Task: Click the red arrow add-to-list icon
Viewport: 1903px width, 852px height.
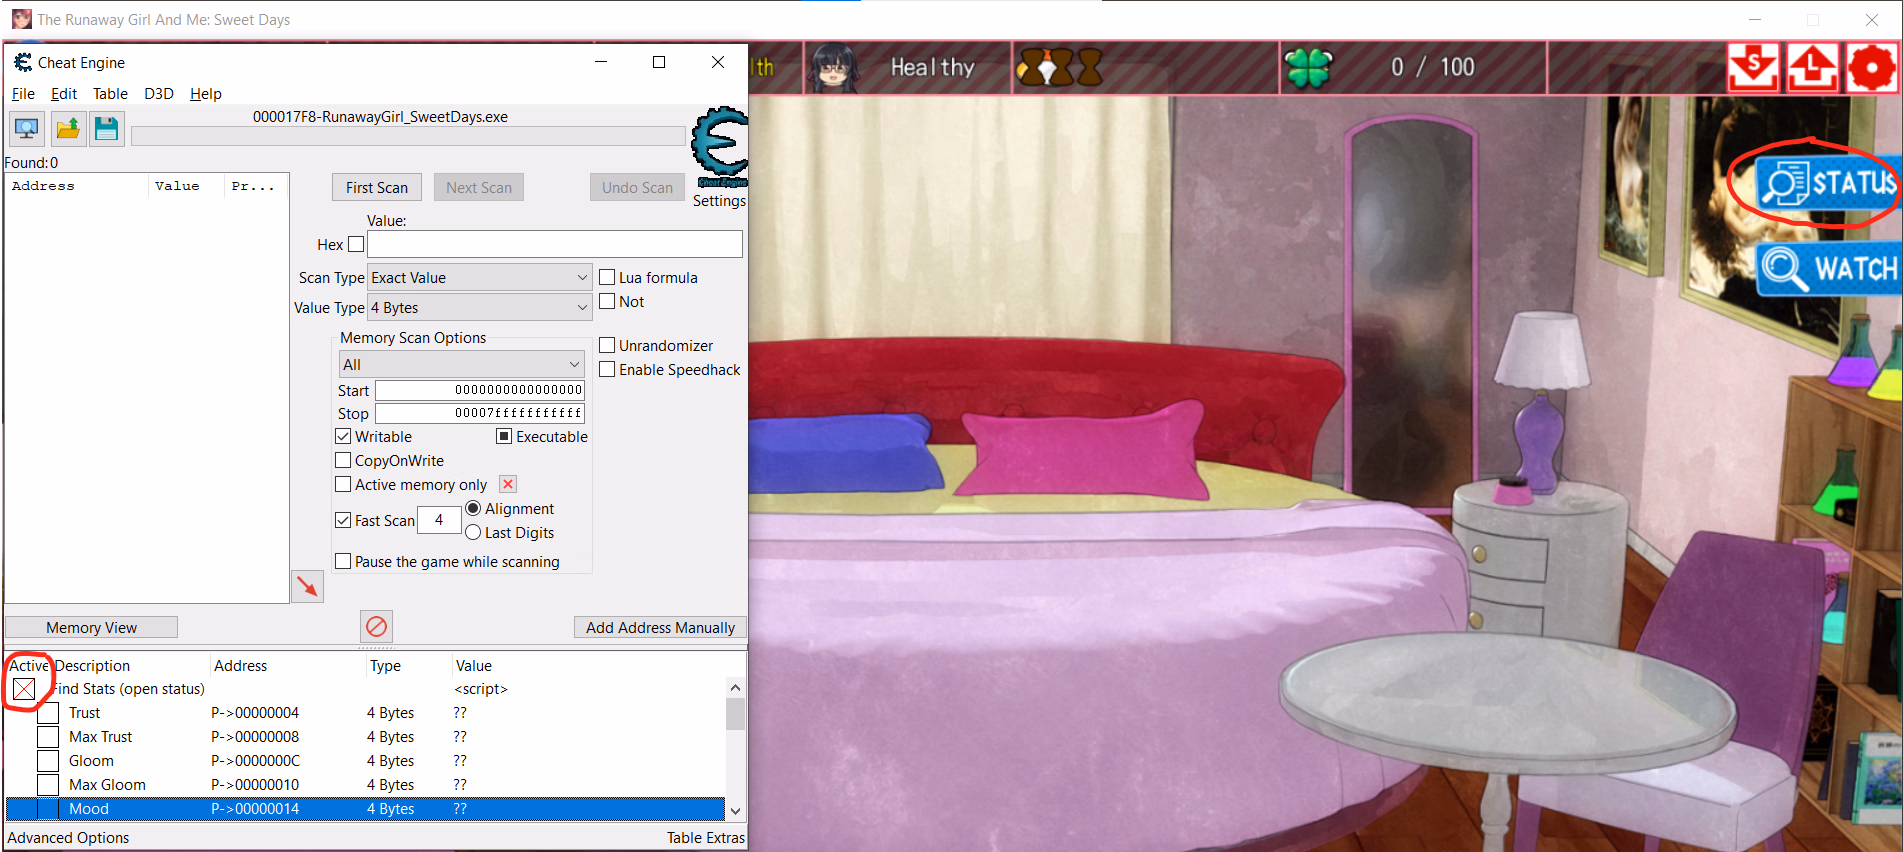Action: click(307, 586)
